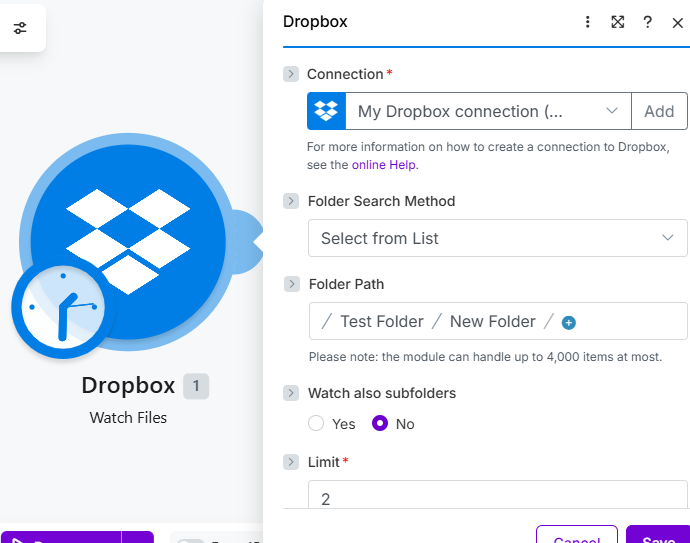
Task: Click the purple Run button at bottom
Action: pos(61,537)
